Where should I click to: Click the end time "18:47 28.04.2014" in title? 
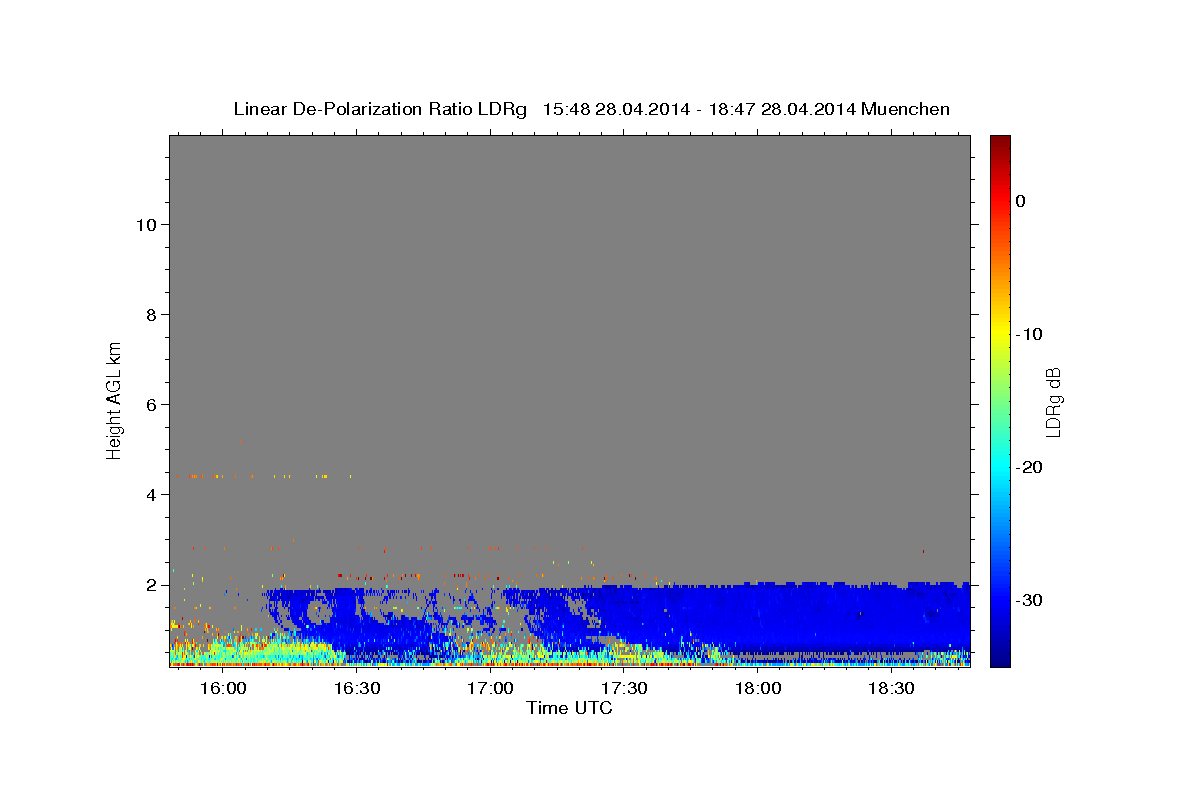coord(781,109)
